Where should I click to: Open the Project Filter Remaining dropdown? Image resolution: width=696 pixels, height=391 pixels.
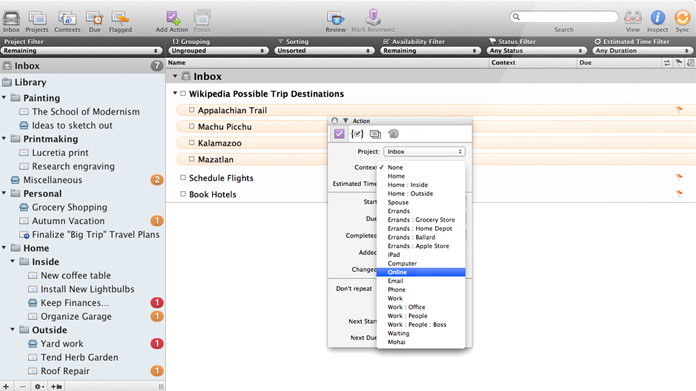click(81, 51)
